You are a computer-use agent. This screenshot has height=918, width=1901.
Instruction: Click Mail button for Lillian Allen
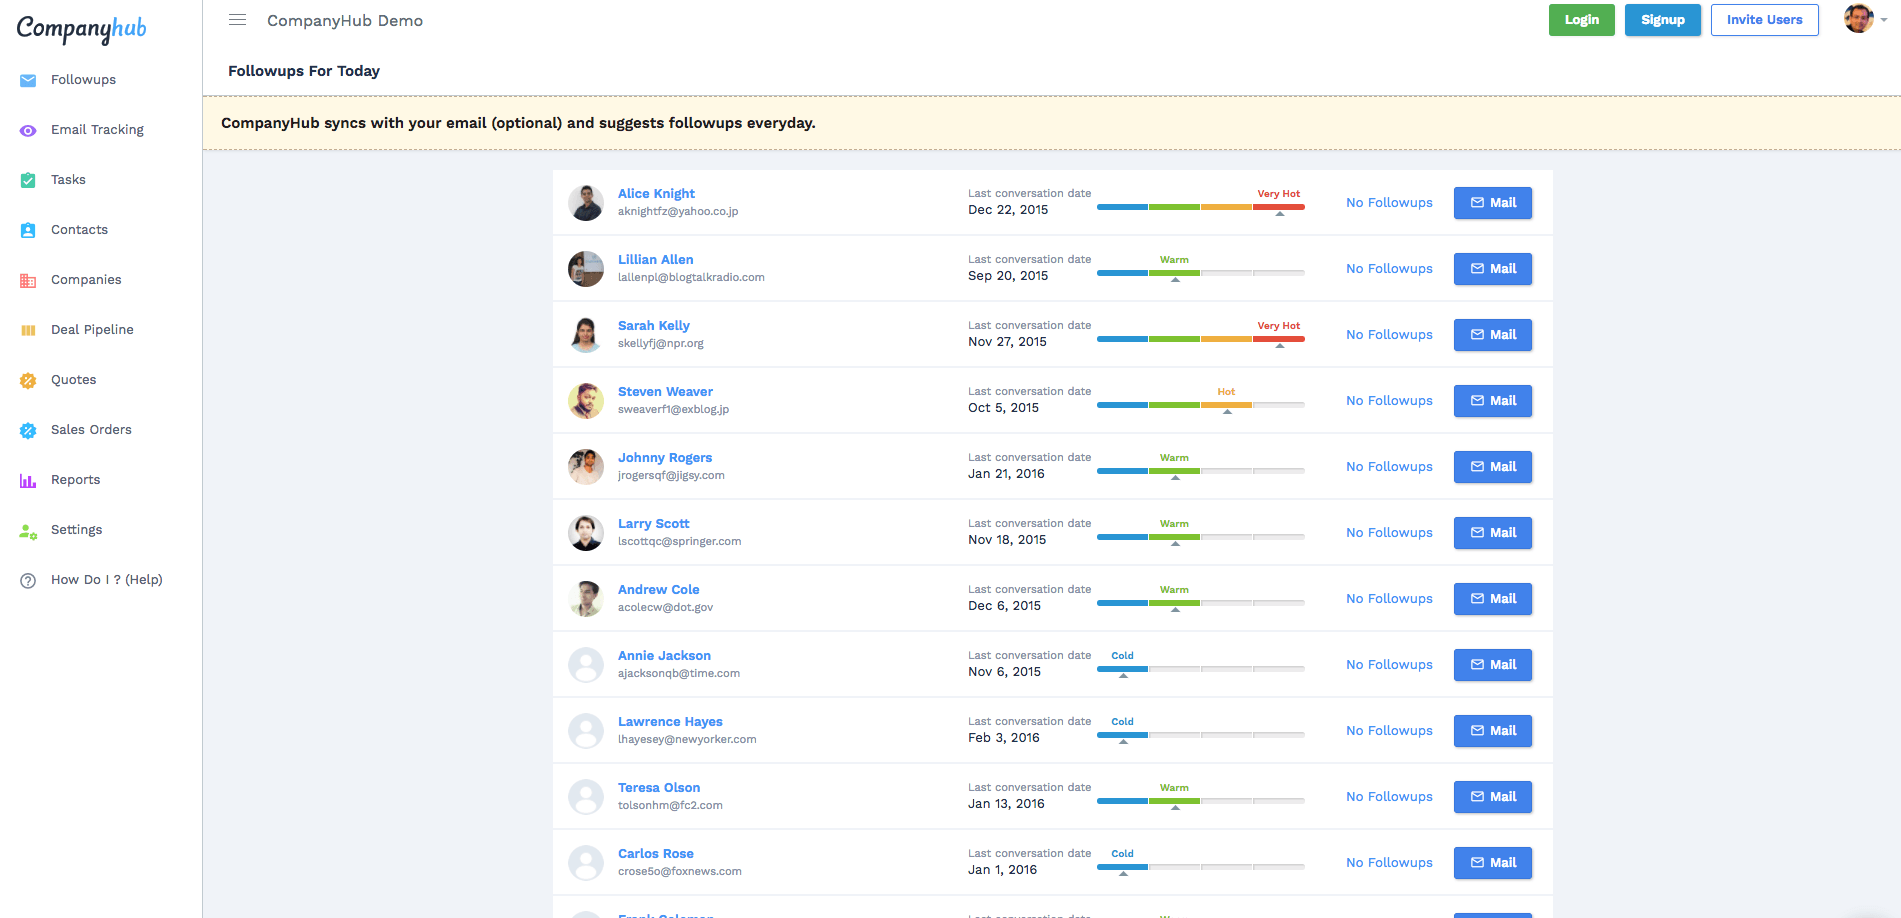point(1492,268)
